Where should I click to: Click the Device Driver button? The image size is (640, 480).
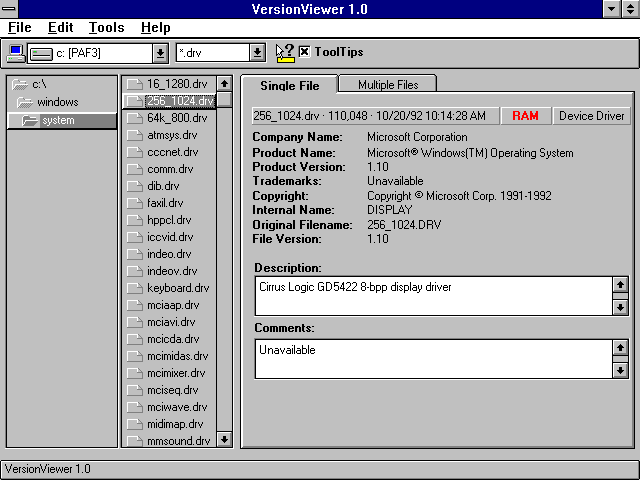(591, 116)
